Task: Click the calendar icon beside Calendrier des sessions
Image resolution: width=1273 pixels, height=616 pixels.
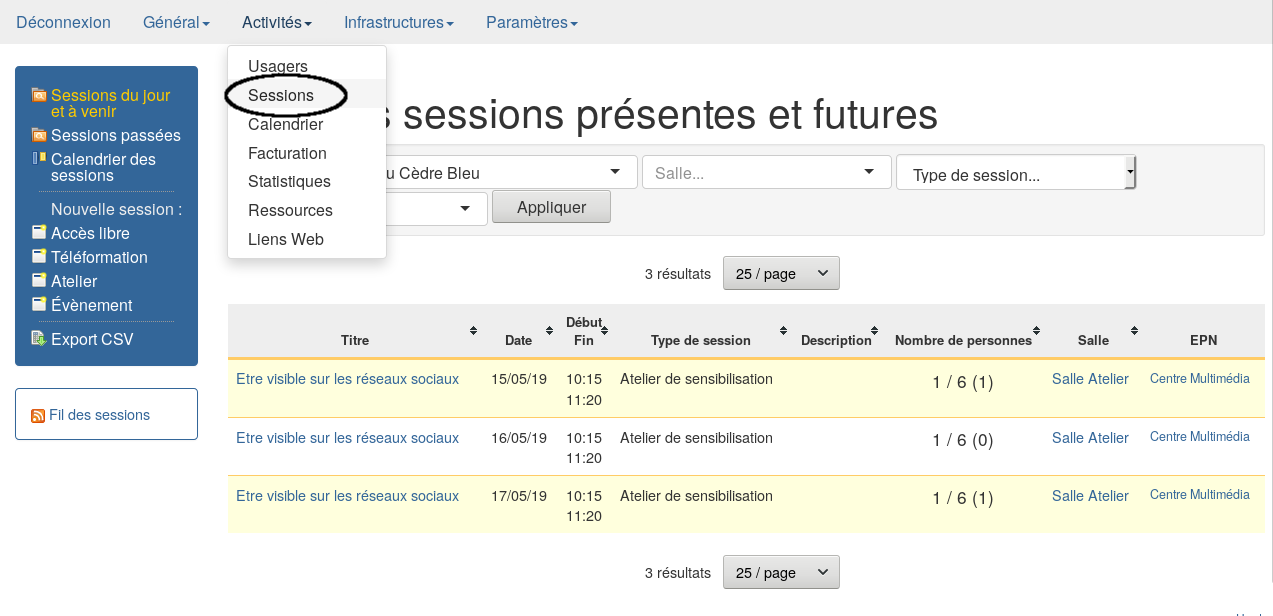Action: click(39, 159)
